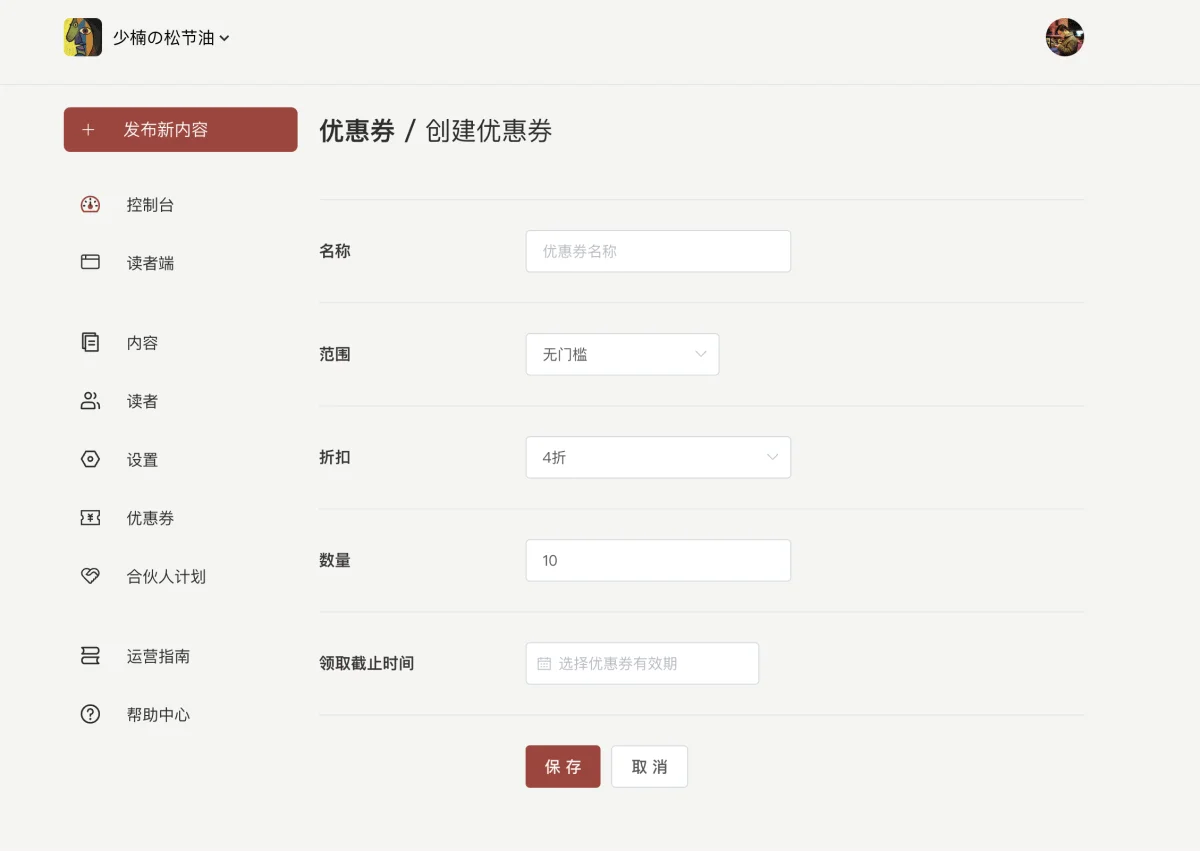Click the 设置 hexagon settings icon
Image resolution: width=1200 pixels, height=851 pixels.
[90, 460]
